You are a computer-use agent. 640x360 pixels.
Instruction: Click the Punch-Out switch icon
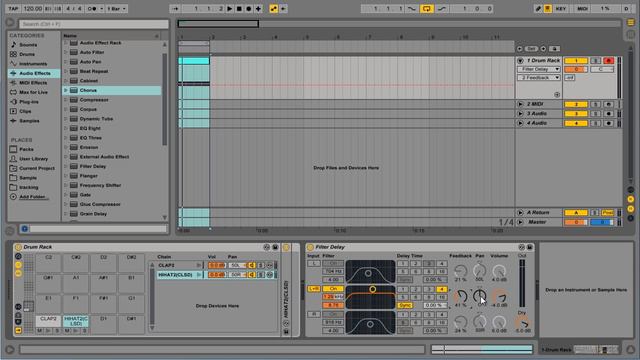442,9
